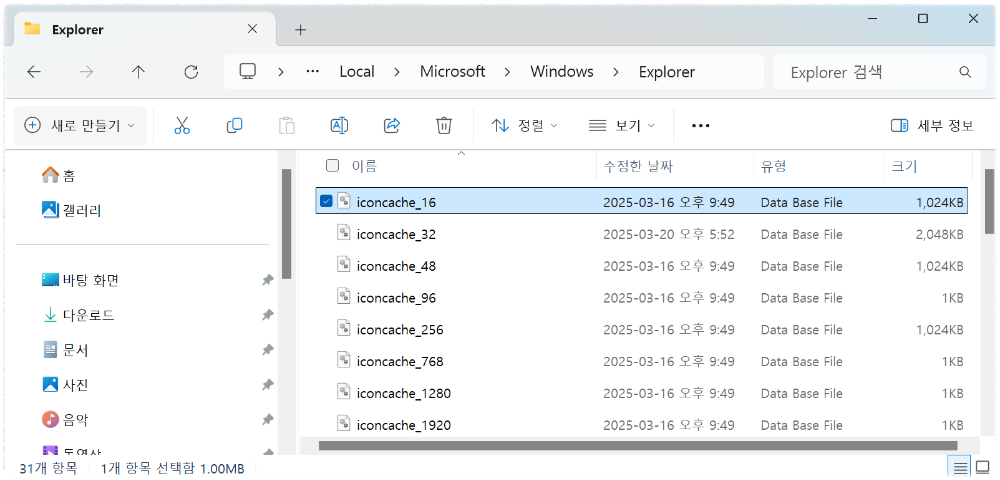Close the Explorer tab
Viewport: 1000px width, 480px height.
coord(253,29)
